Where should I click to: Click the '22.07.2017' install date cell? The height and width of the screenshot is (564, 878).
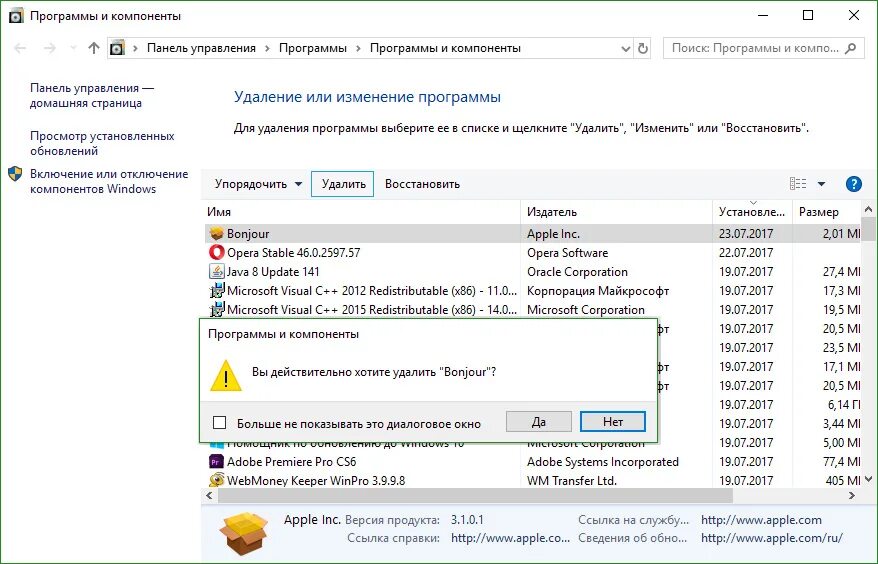746,253
